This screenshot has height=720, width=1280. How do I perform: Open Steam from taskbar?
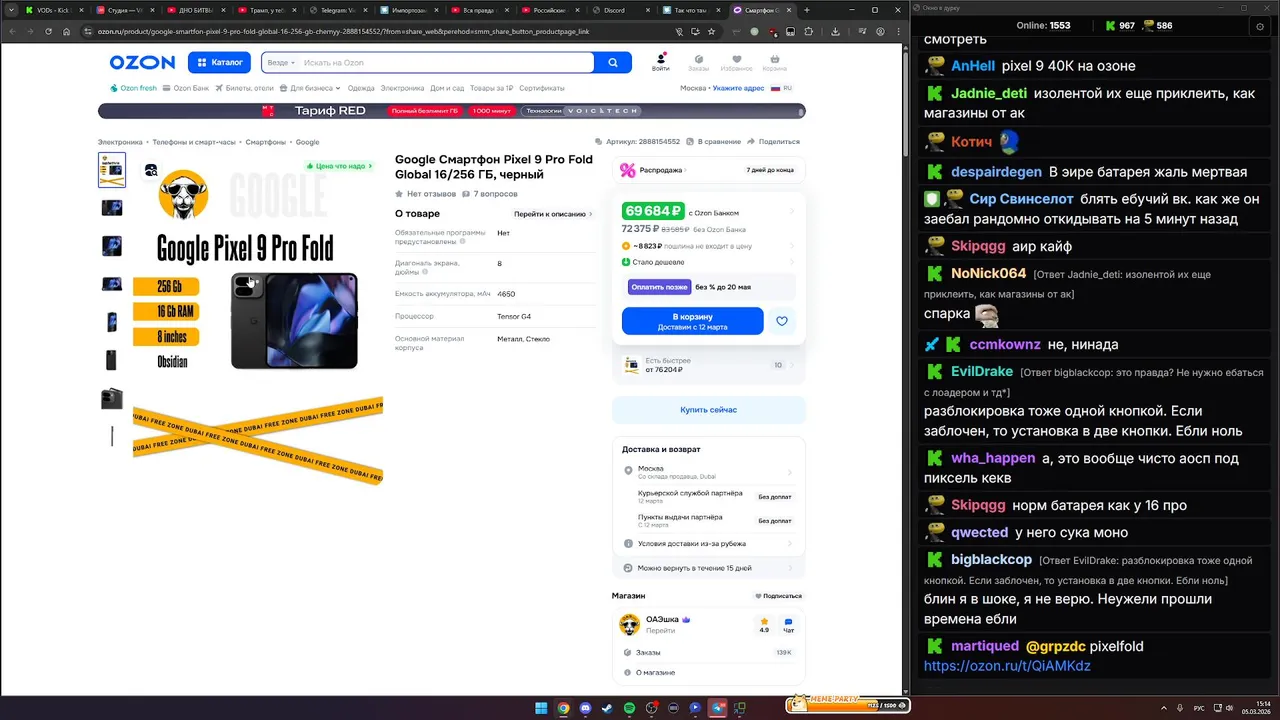coord(607,708)
